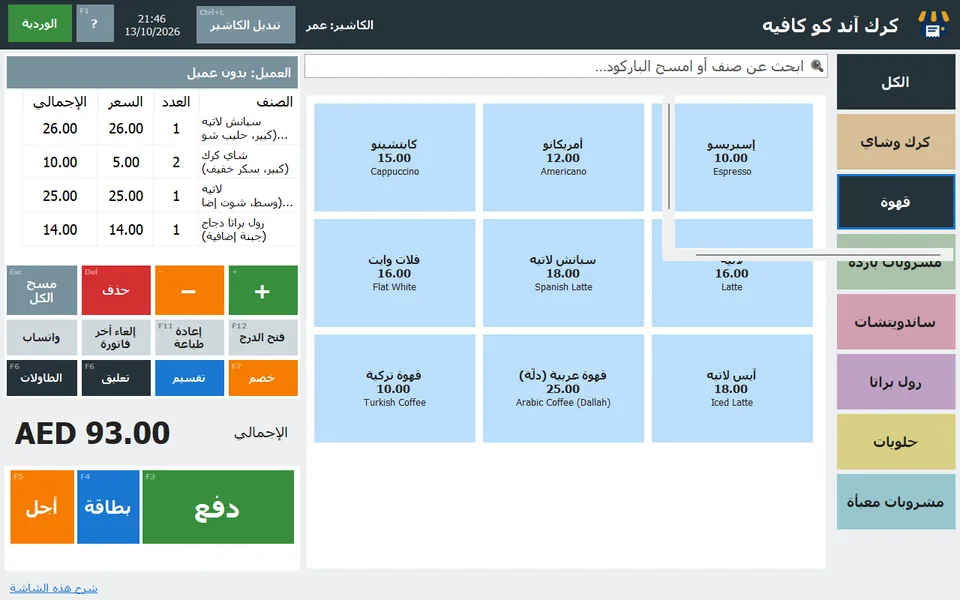Image resolution: width=960 pixels, height=600 pixels.
Task: Add Flat White to the order
Action: pos(394,273)
